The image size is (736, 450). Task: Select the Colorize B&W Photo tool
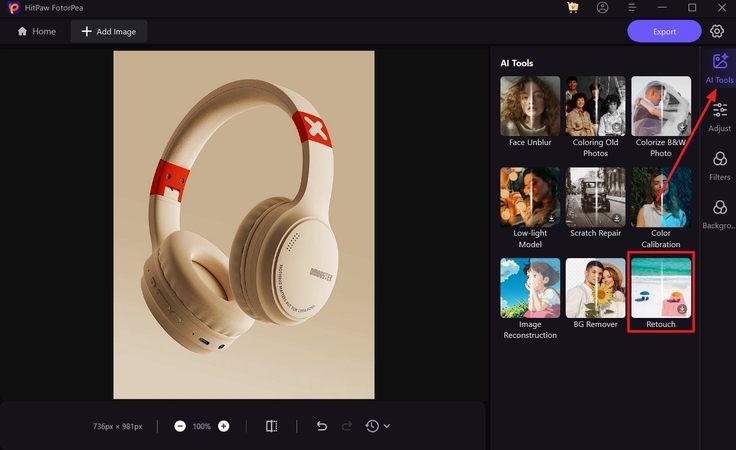pos(661,117)
